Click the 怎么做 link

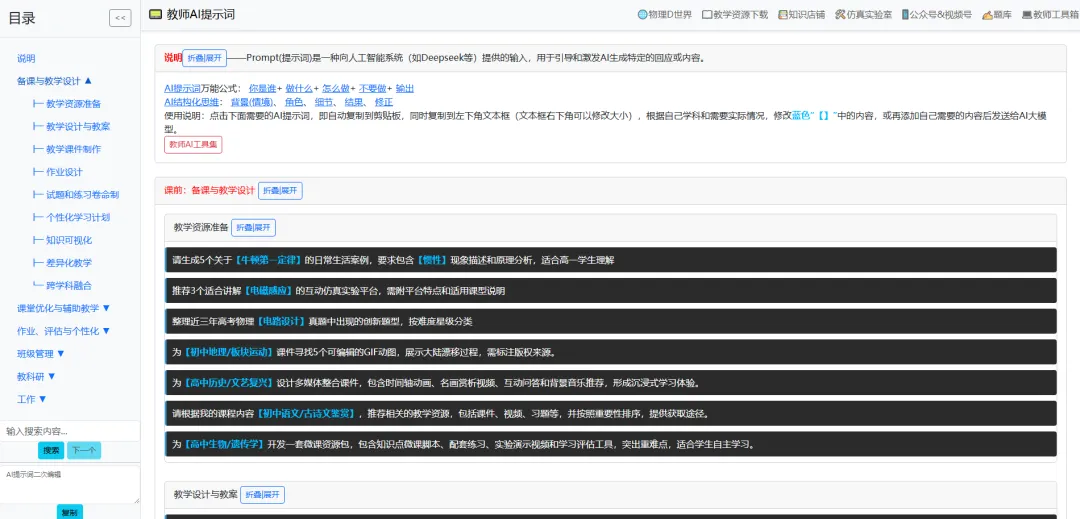(x=335, y=89)
